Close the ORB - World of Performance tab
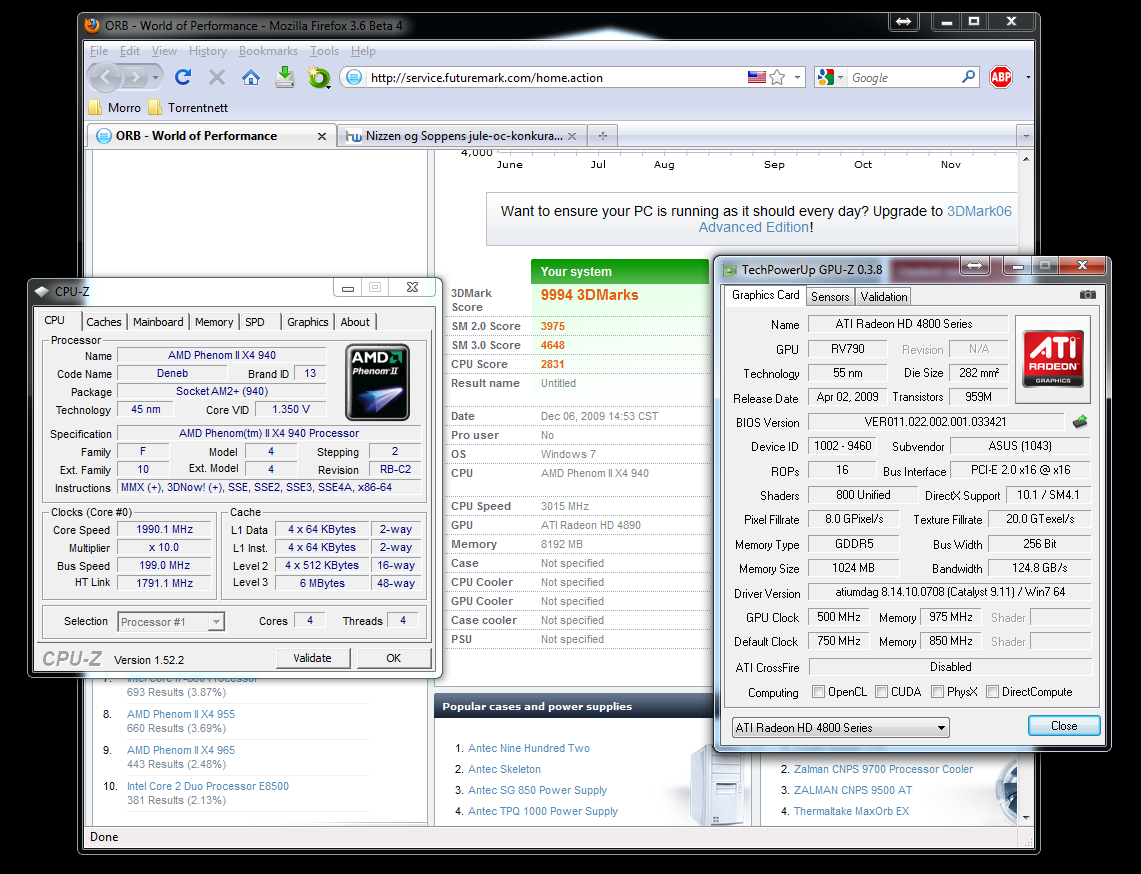The image size is (1141, 874). pos(322,136)
